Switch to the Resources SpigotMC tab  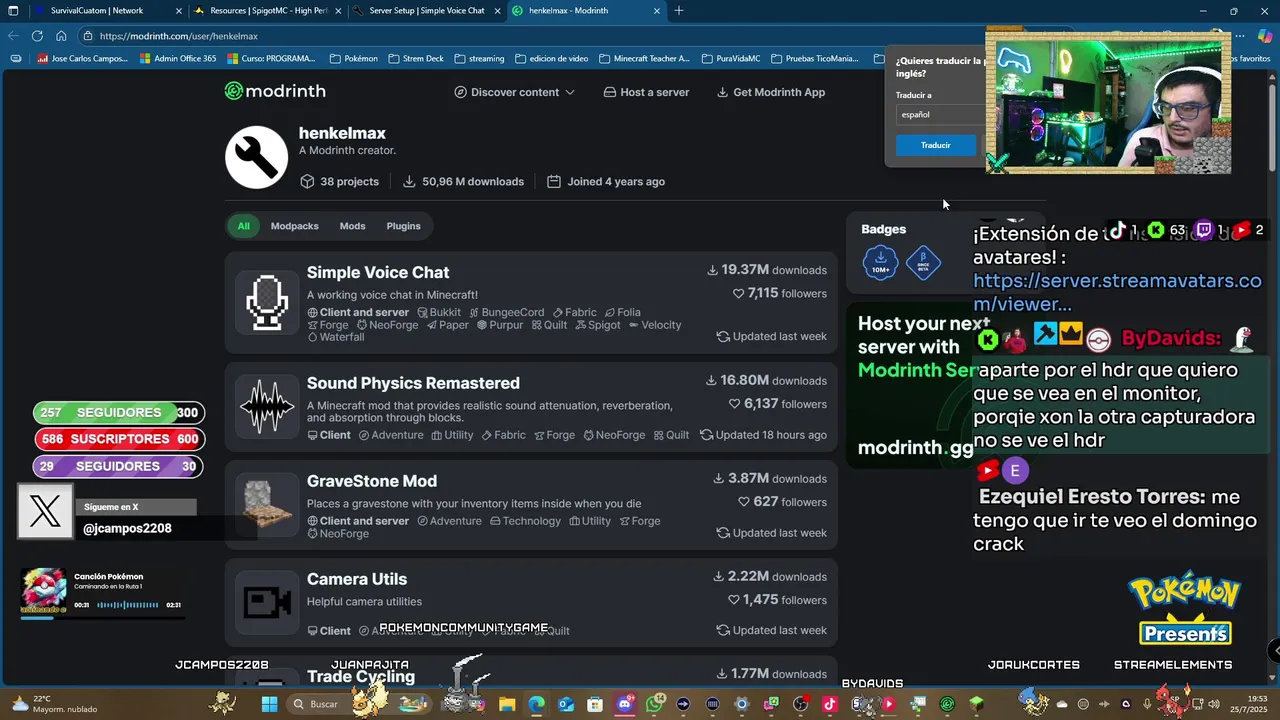pos(266,11)
